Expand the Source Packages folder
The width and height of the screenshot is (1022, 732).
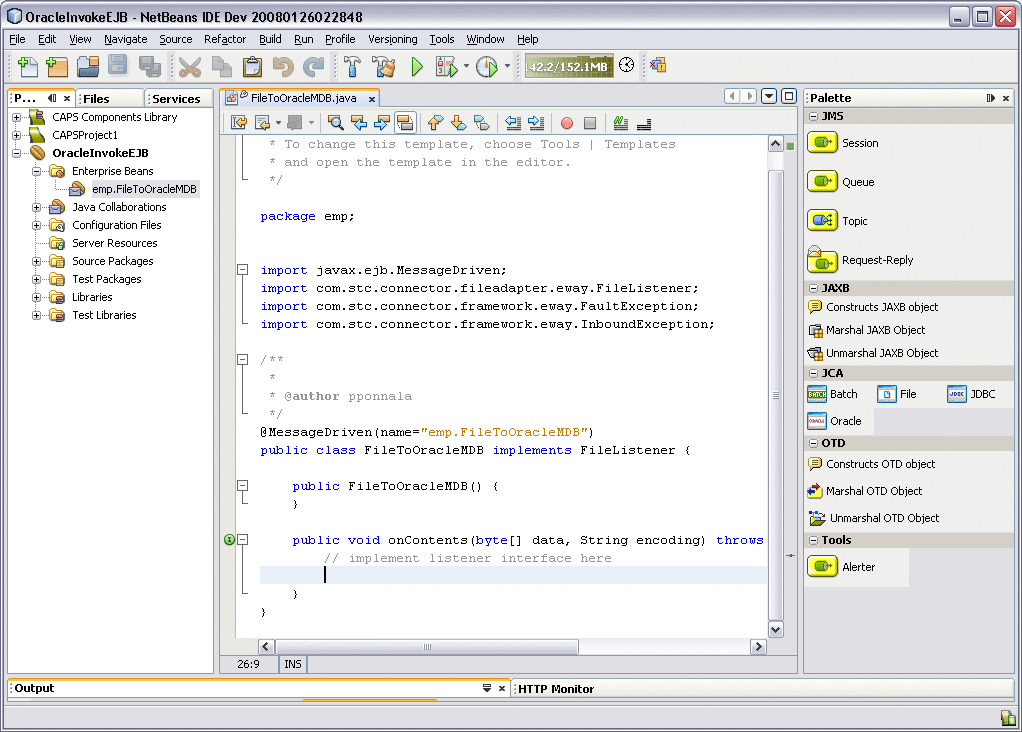coord(37,261)
